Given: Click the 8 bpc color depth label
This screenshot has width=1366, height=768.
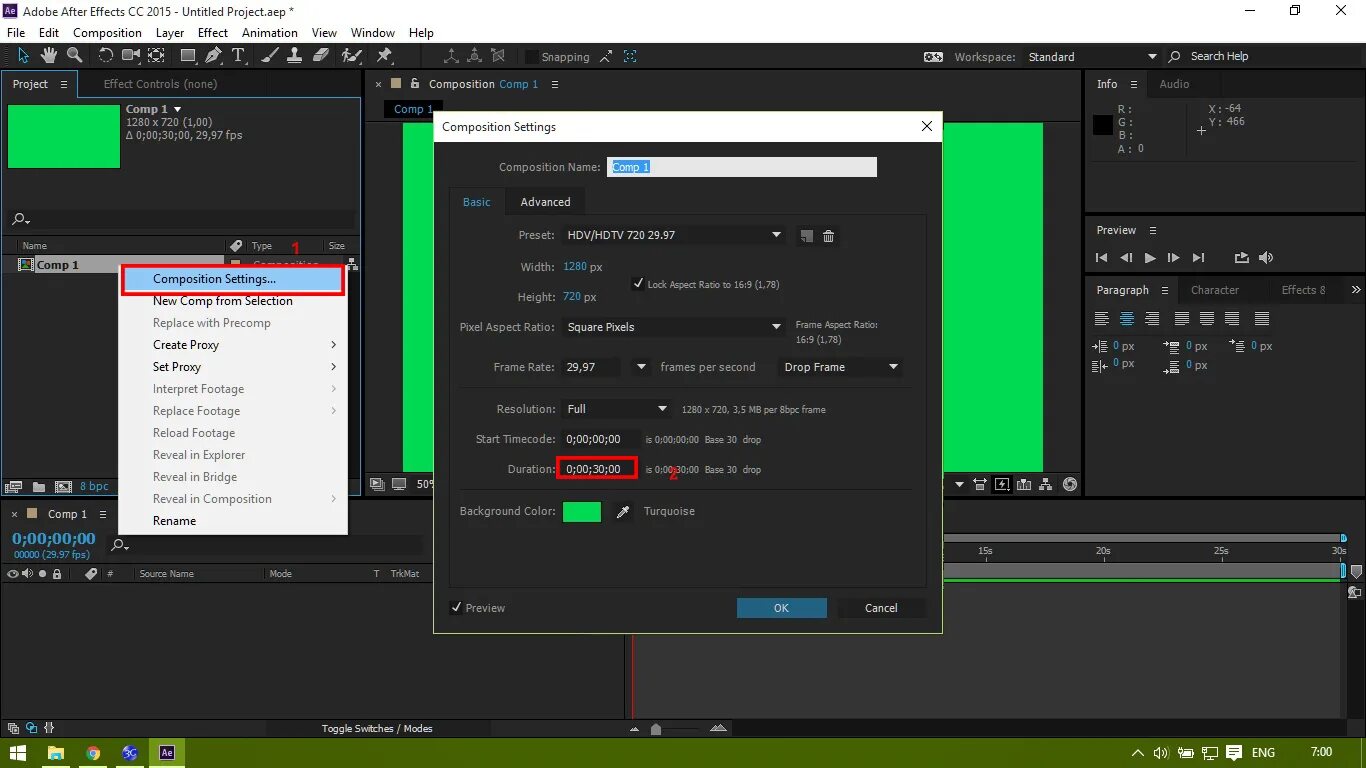Looking at the screenshot, I should pyautogui.click(x=94, y=487).
